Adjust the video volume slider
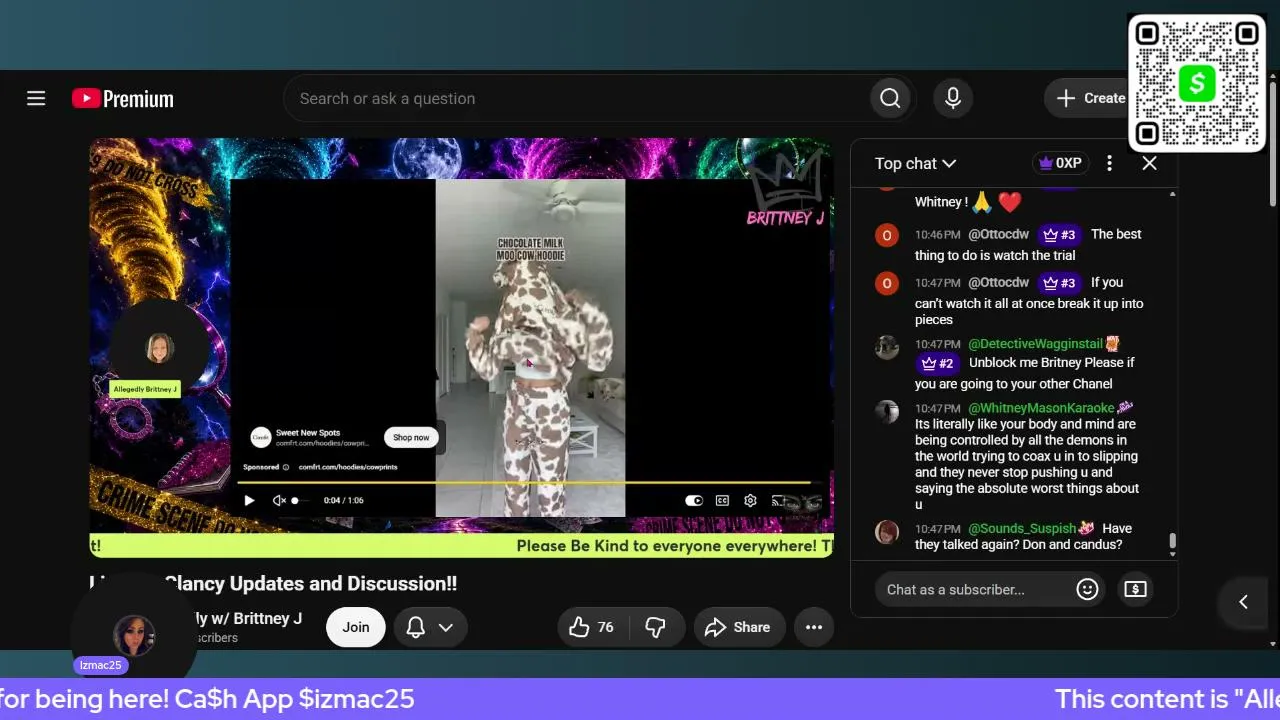Screen dimensions: 1280x720 [x=301, y=500]
